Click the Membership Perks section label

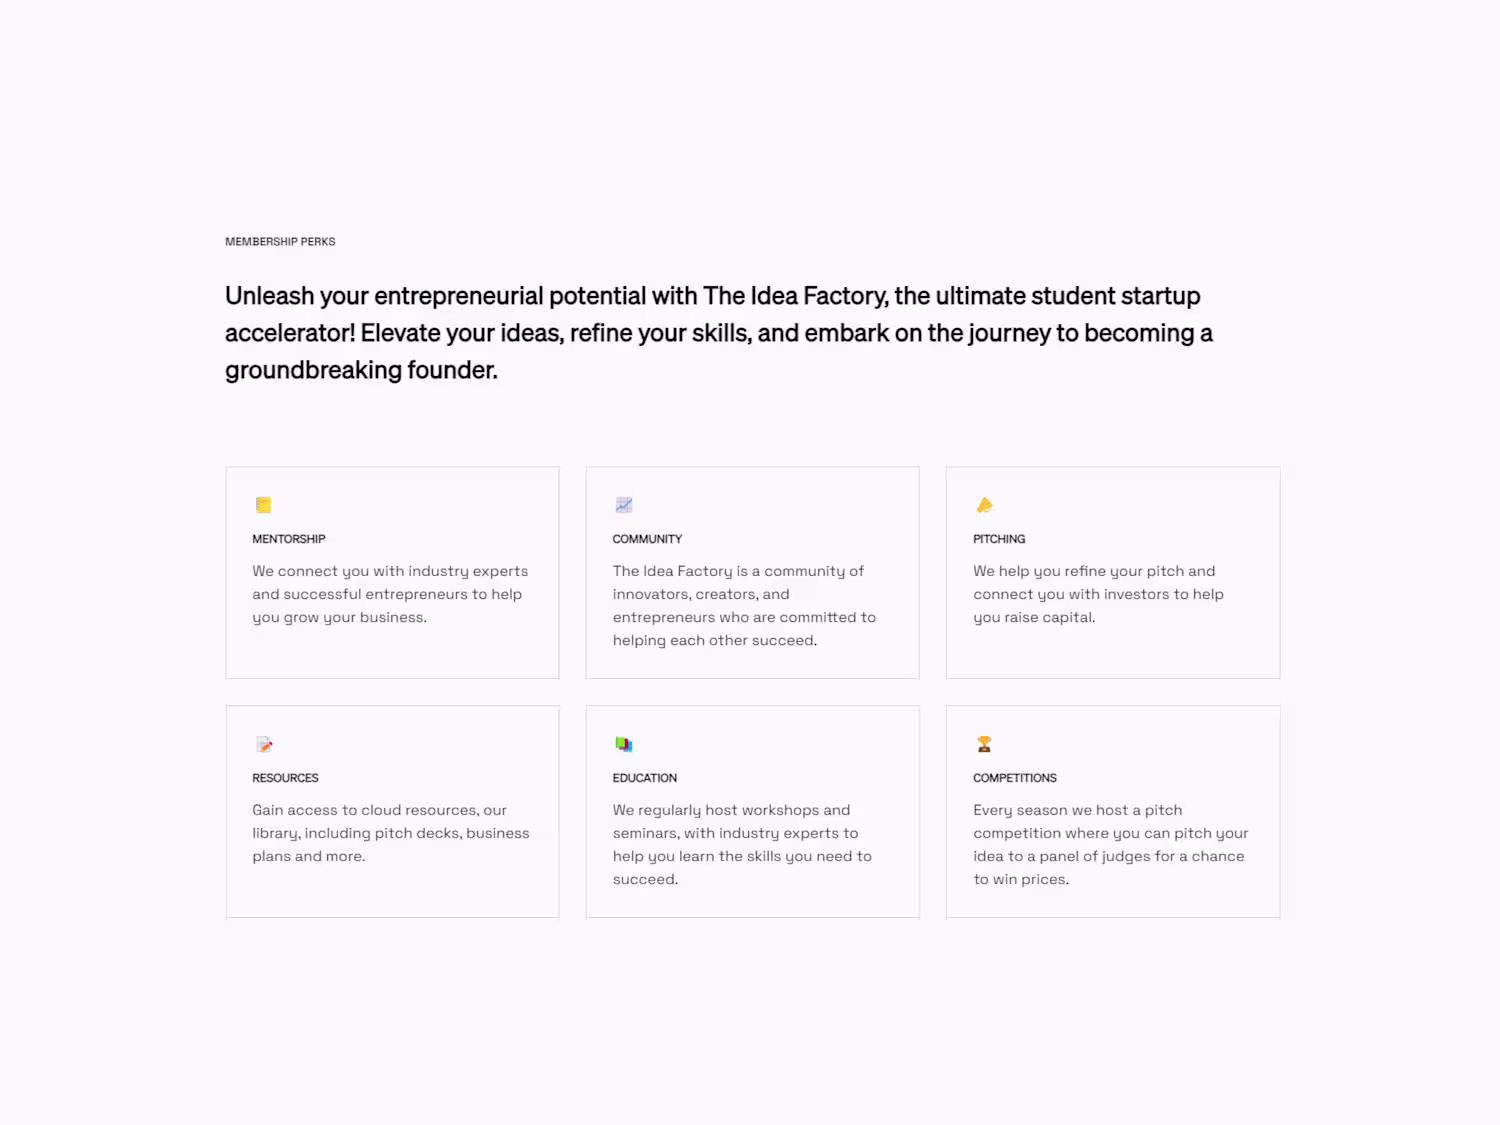tap(280, 242)
